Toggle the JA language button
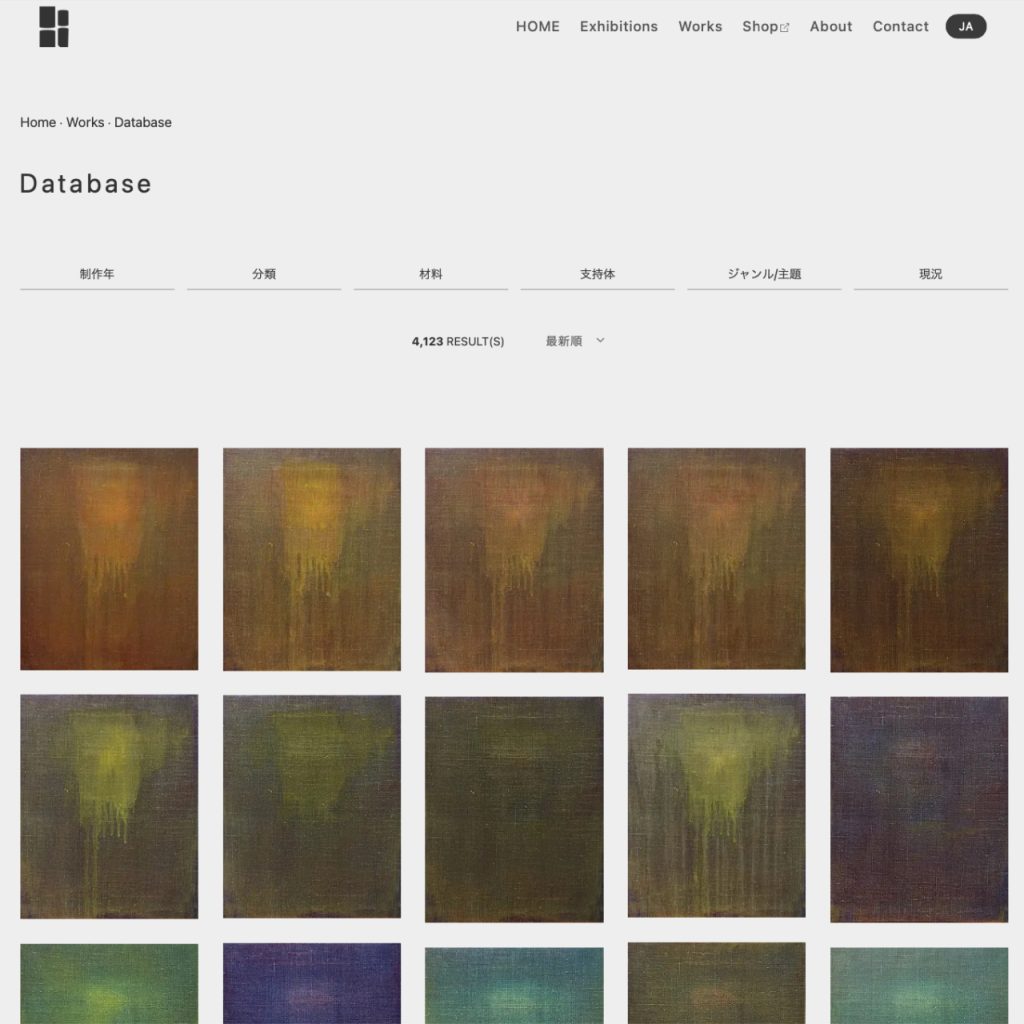The width and height of the screenshot is (1024, 1024). point(965,27)
